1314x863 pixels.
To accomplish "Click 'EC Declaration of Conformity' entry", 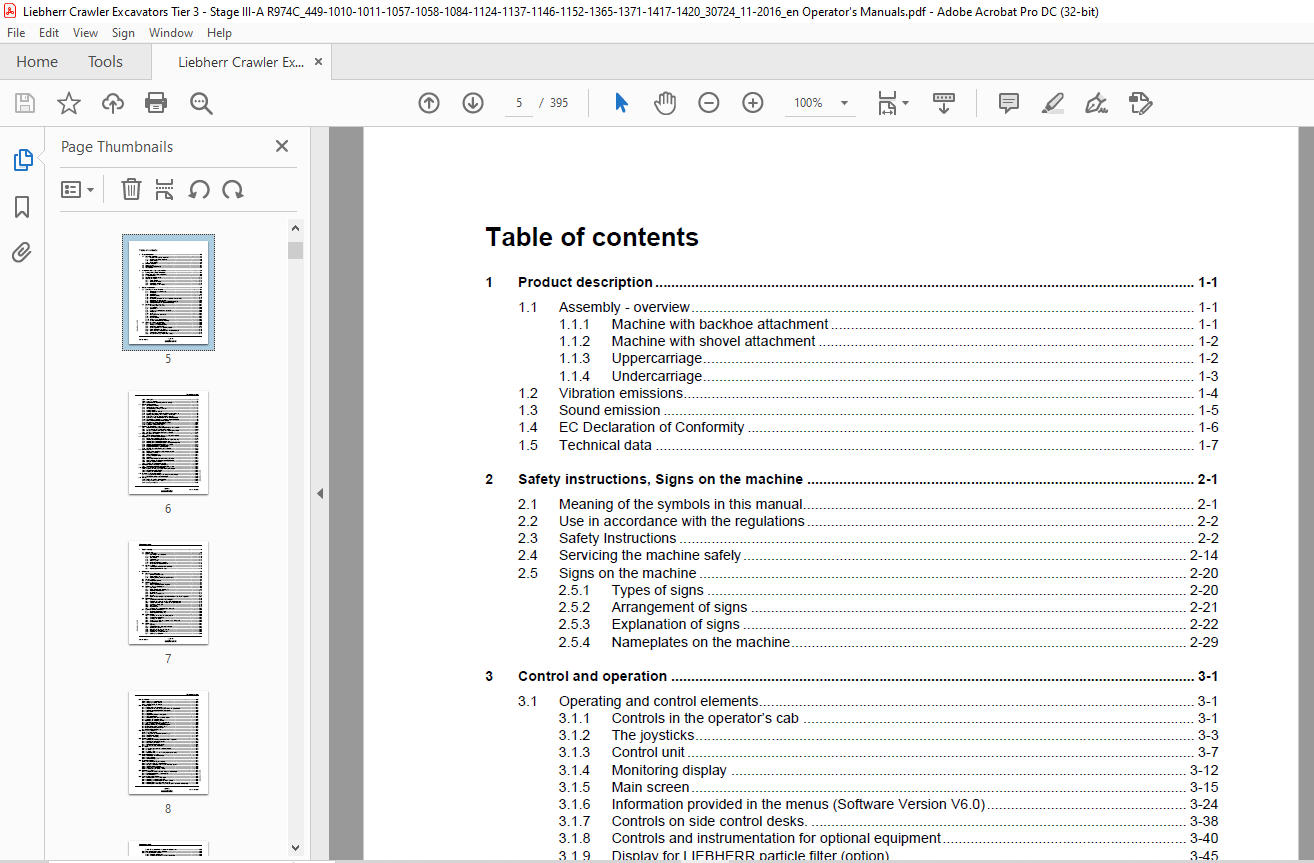I will 651,427.
